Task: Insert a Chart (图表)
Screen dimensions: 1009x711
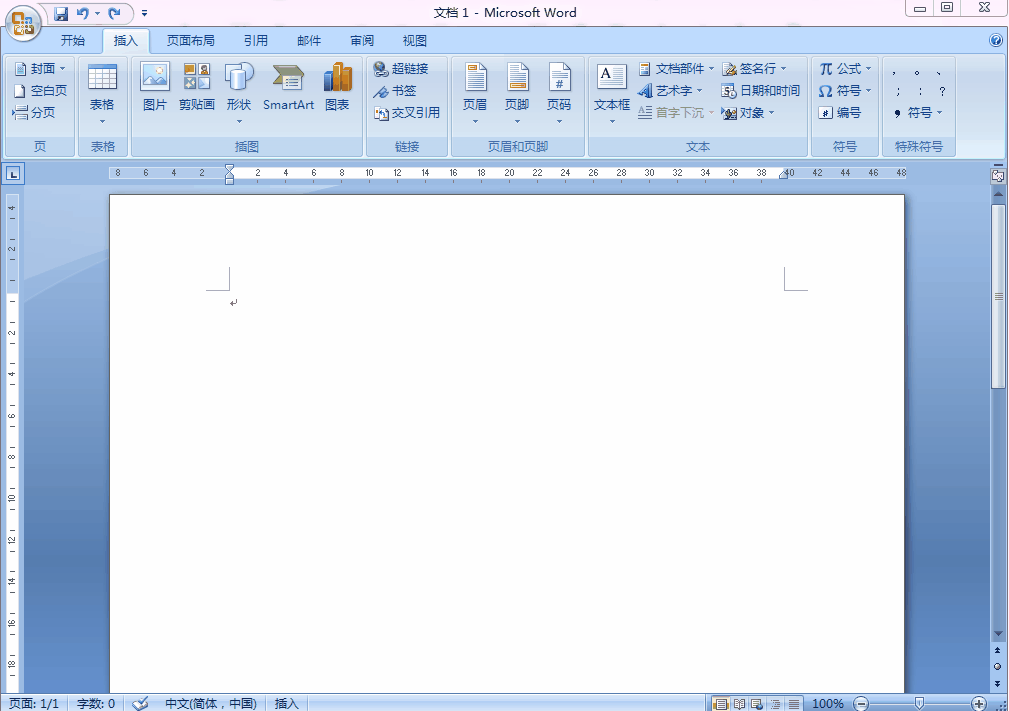Action: 337,88
